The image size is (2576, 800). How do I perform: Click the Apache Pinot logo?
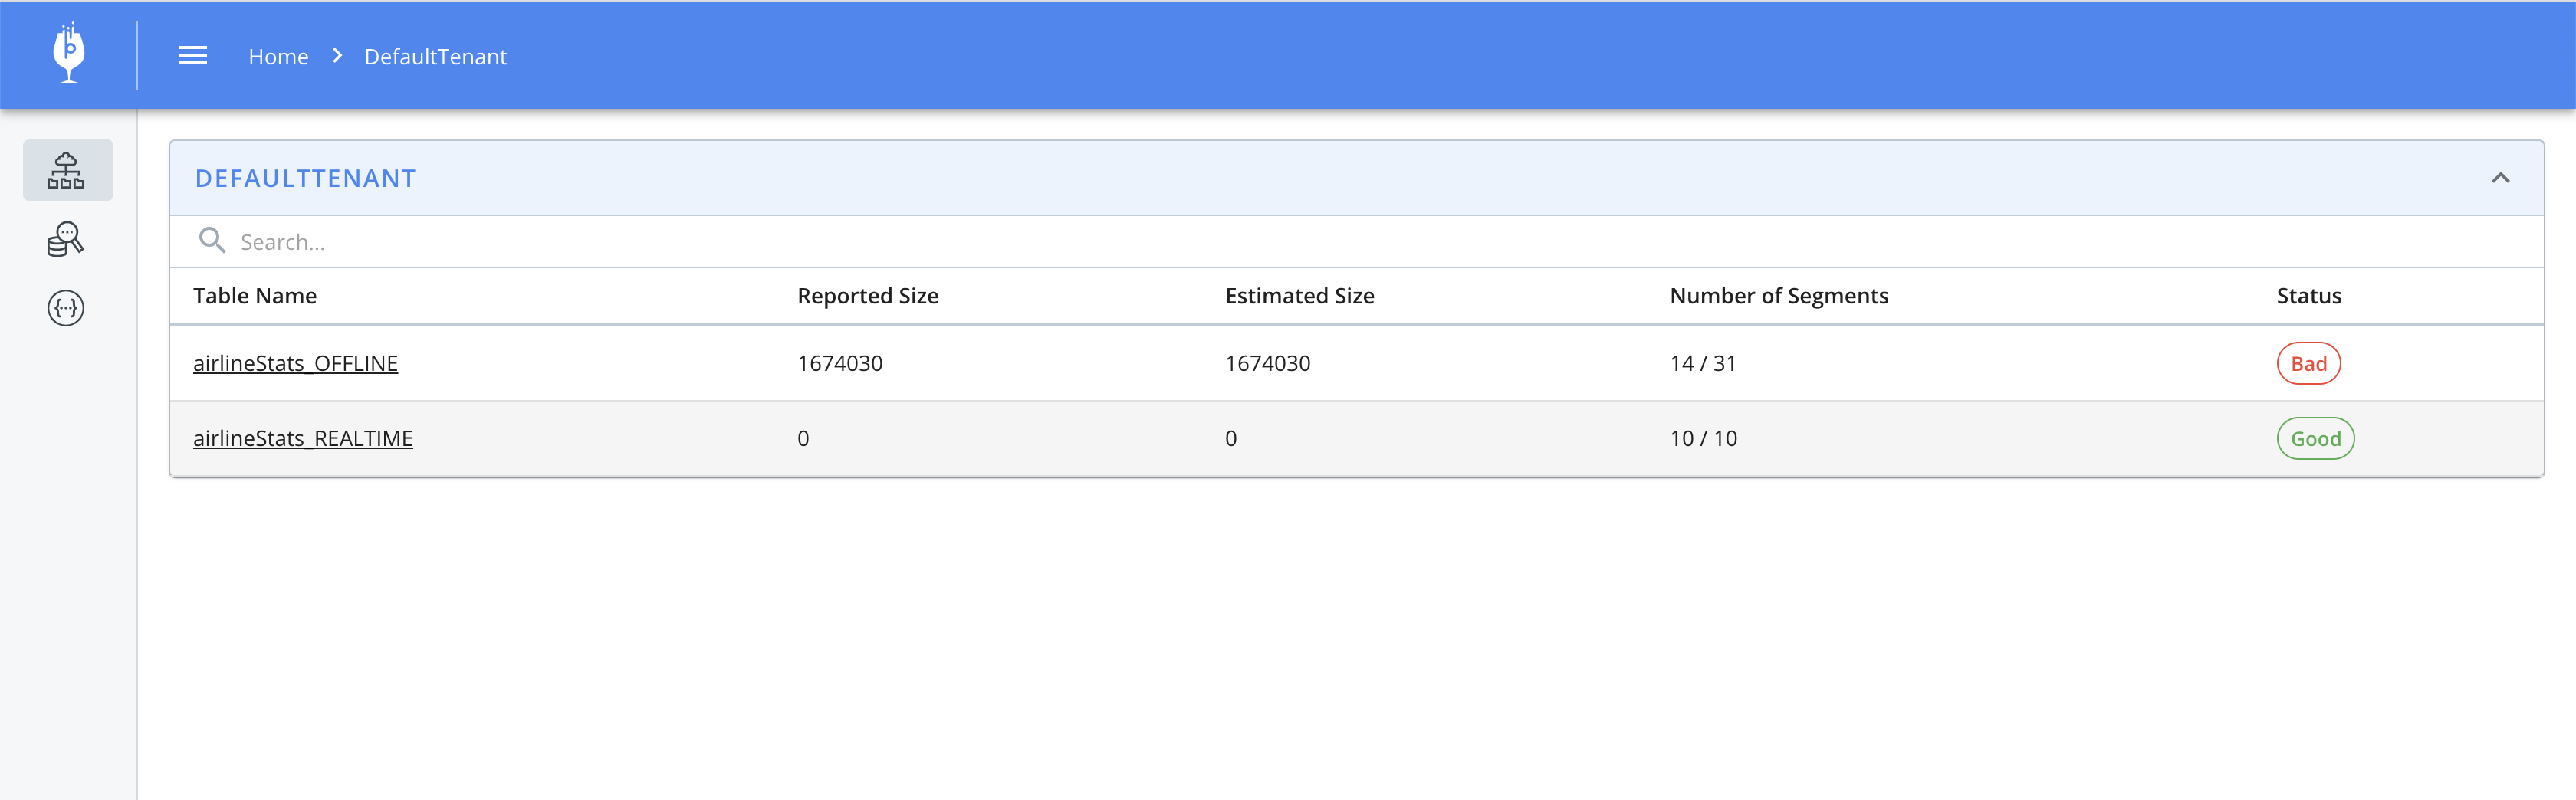click(x=68, y=53)
